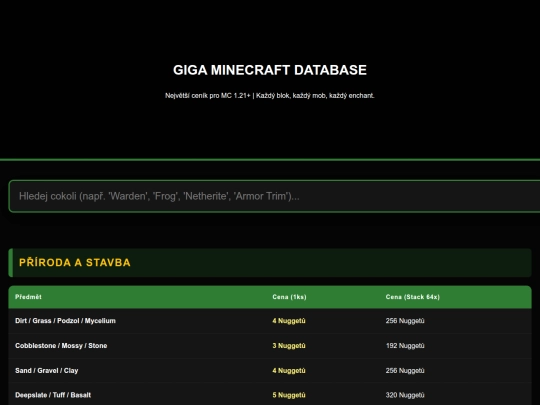This screenshot has height=405, width=540.
Task: Click the title 'GIGA MINECRAFT DATABASE'
Action: point(270,70)
